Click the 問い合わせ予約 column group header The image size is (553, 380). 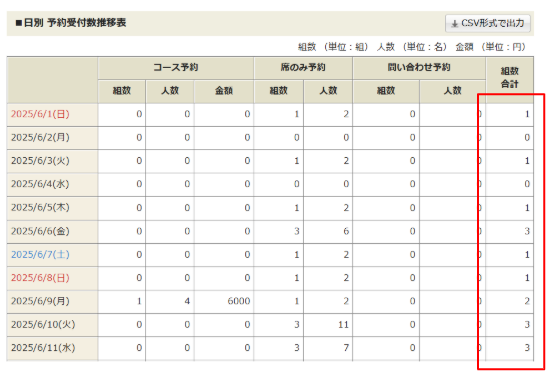coord(419,67)
